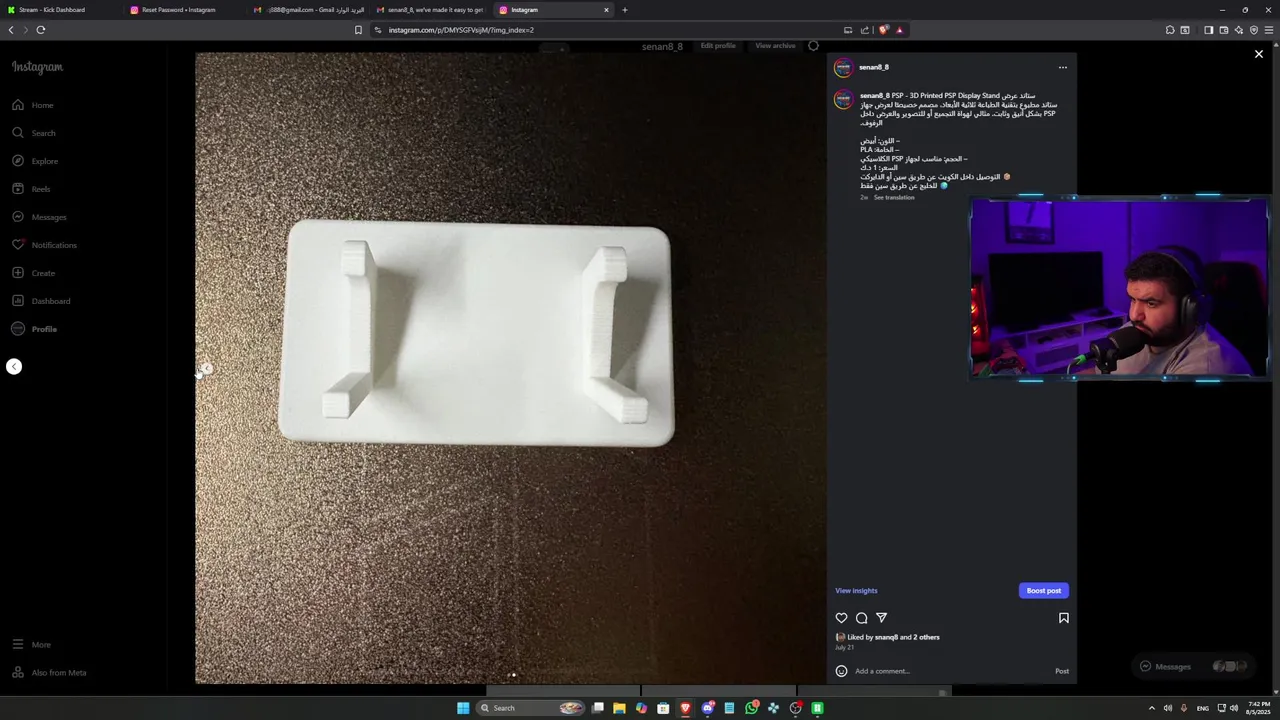Open the floating Messages panel at bottom right
Image resolution: width=1280 pixels, height=720 pixels.
tap(1195, 666)
